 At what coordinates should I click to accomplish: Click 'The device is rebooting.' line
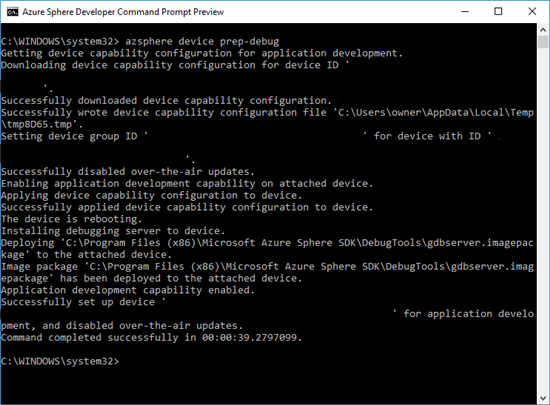tap(72, 220)
